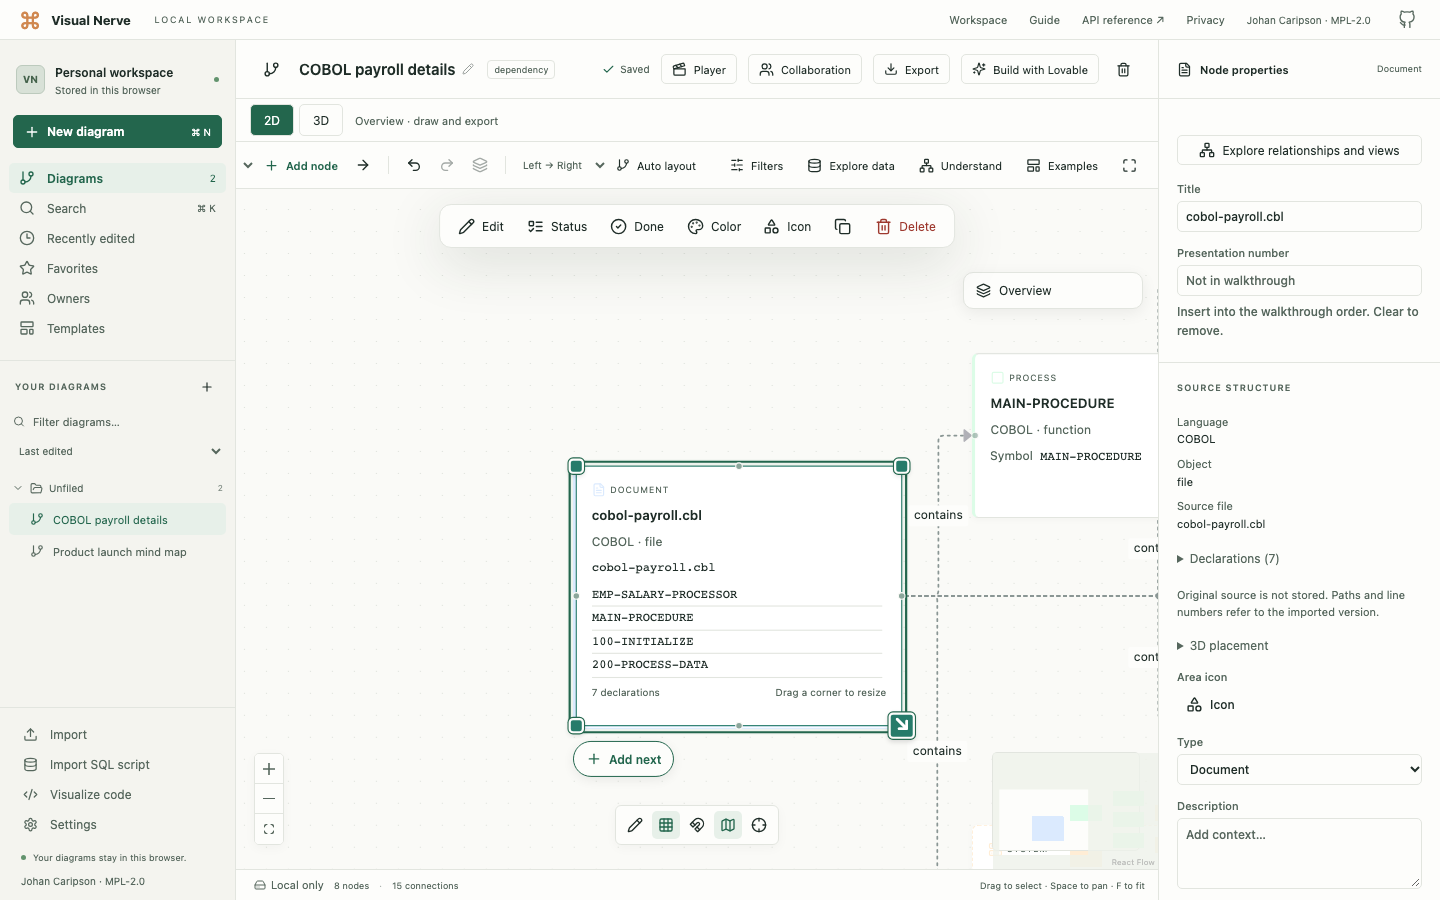The image size is (1440, 900).
Task: Click the fit view icon below zoom controls
Action: pos(269,829)
